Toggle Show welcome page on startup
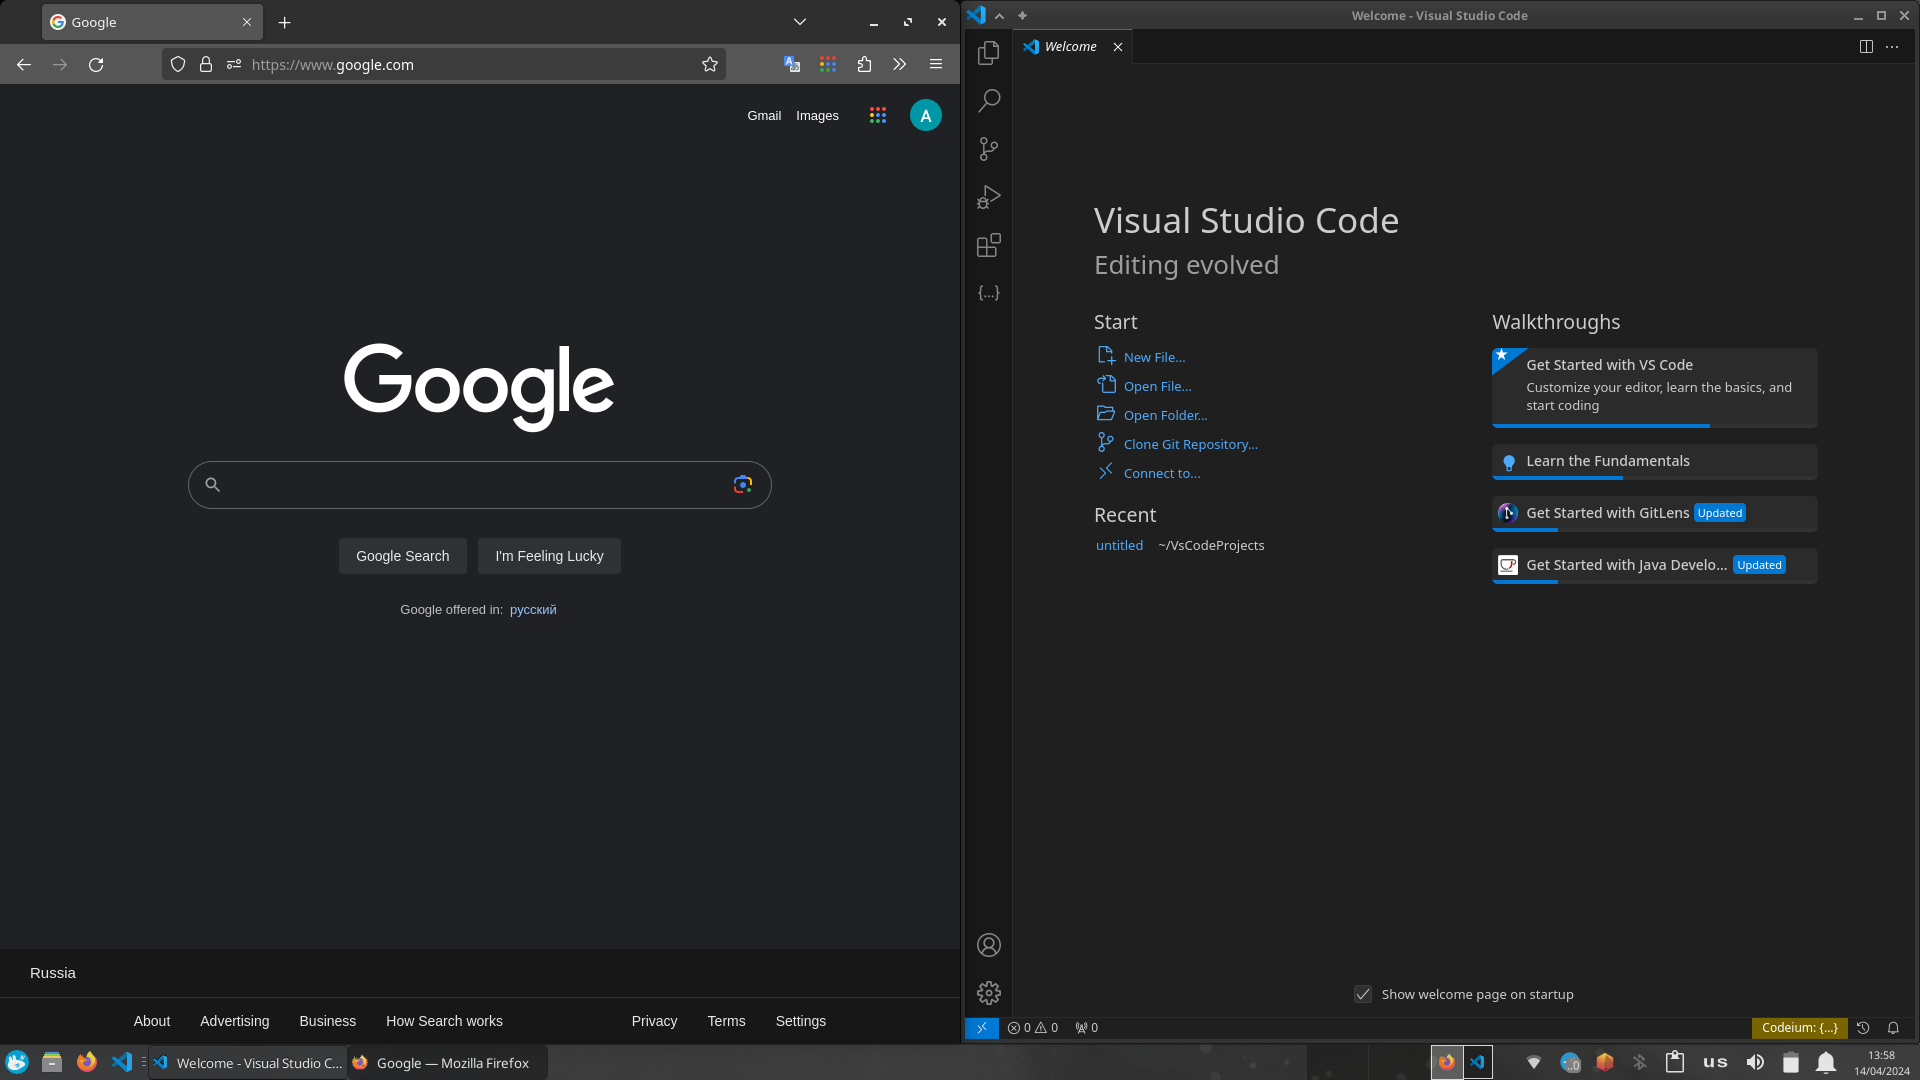This screenshot has height=1080, width=1920. pos(1362,994)
